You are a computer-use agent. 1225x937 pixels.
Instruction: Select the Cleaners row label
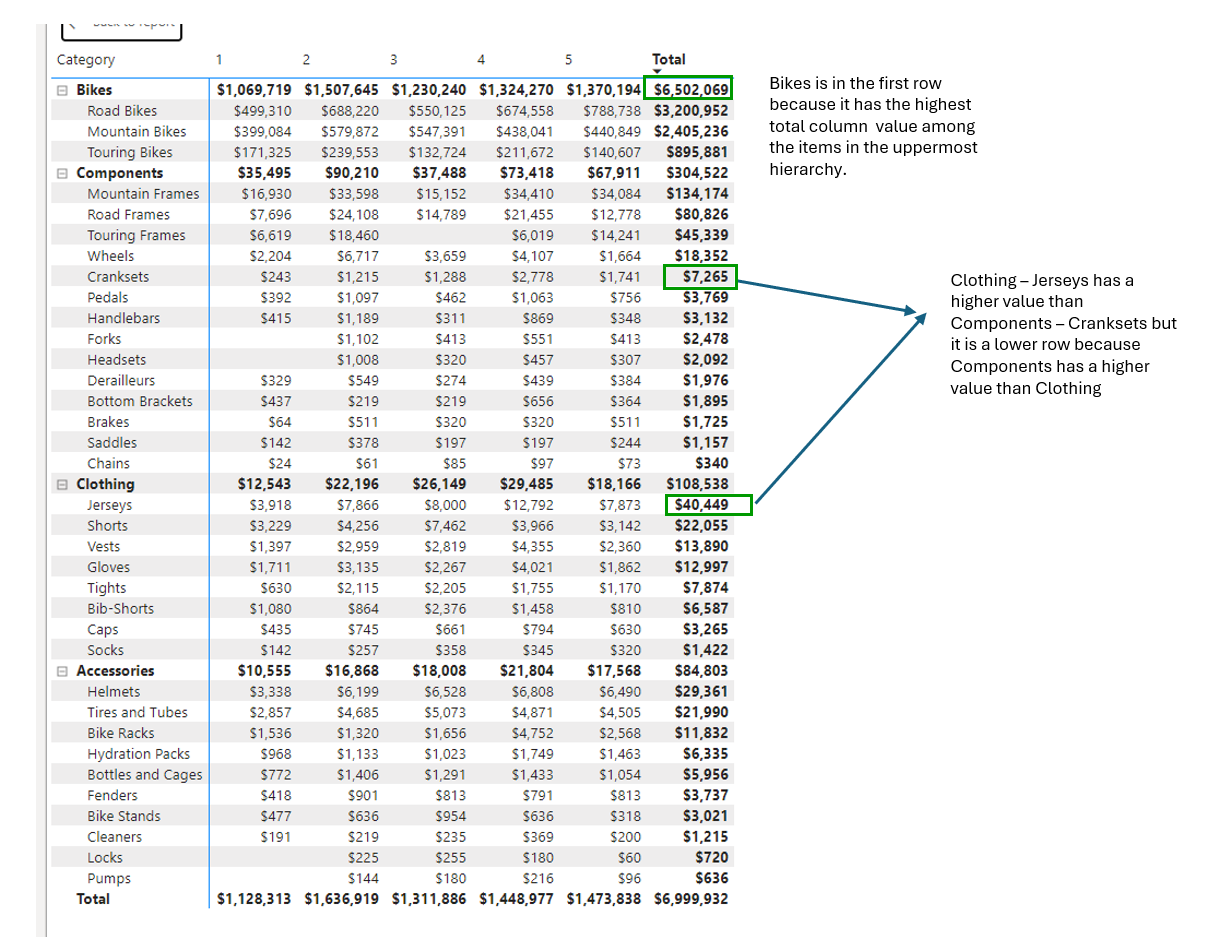tap(114, 837)
